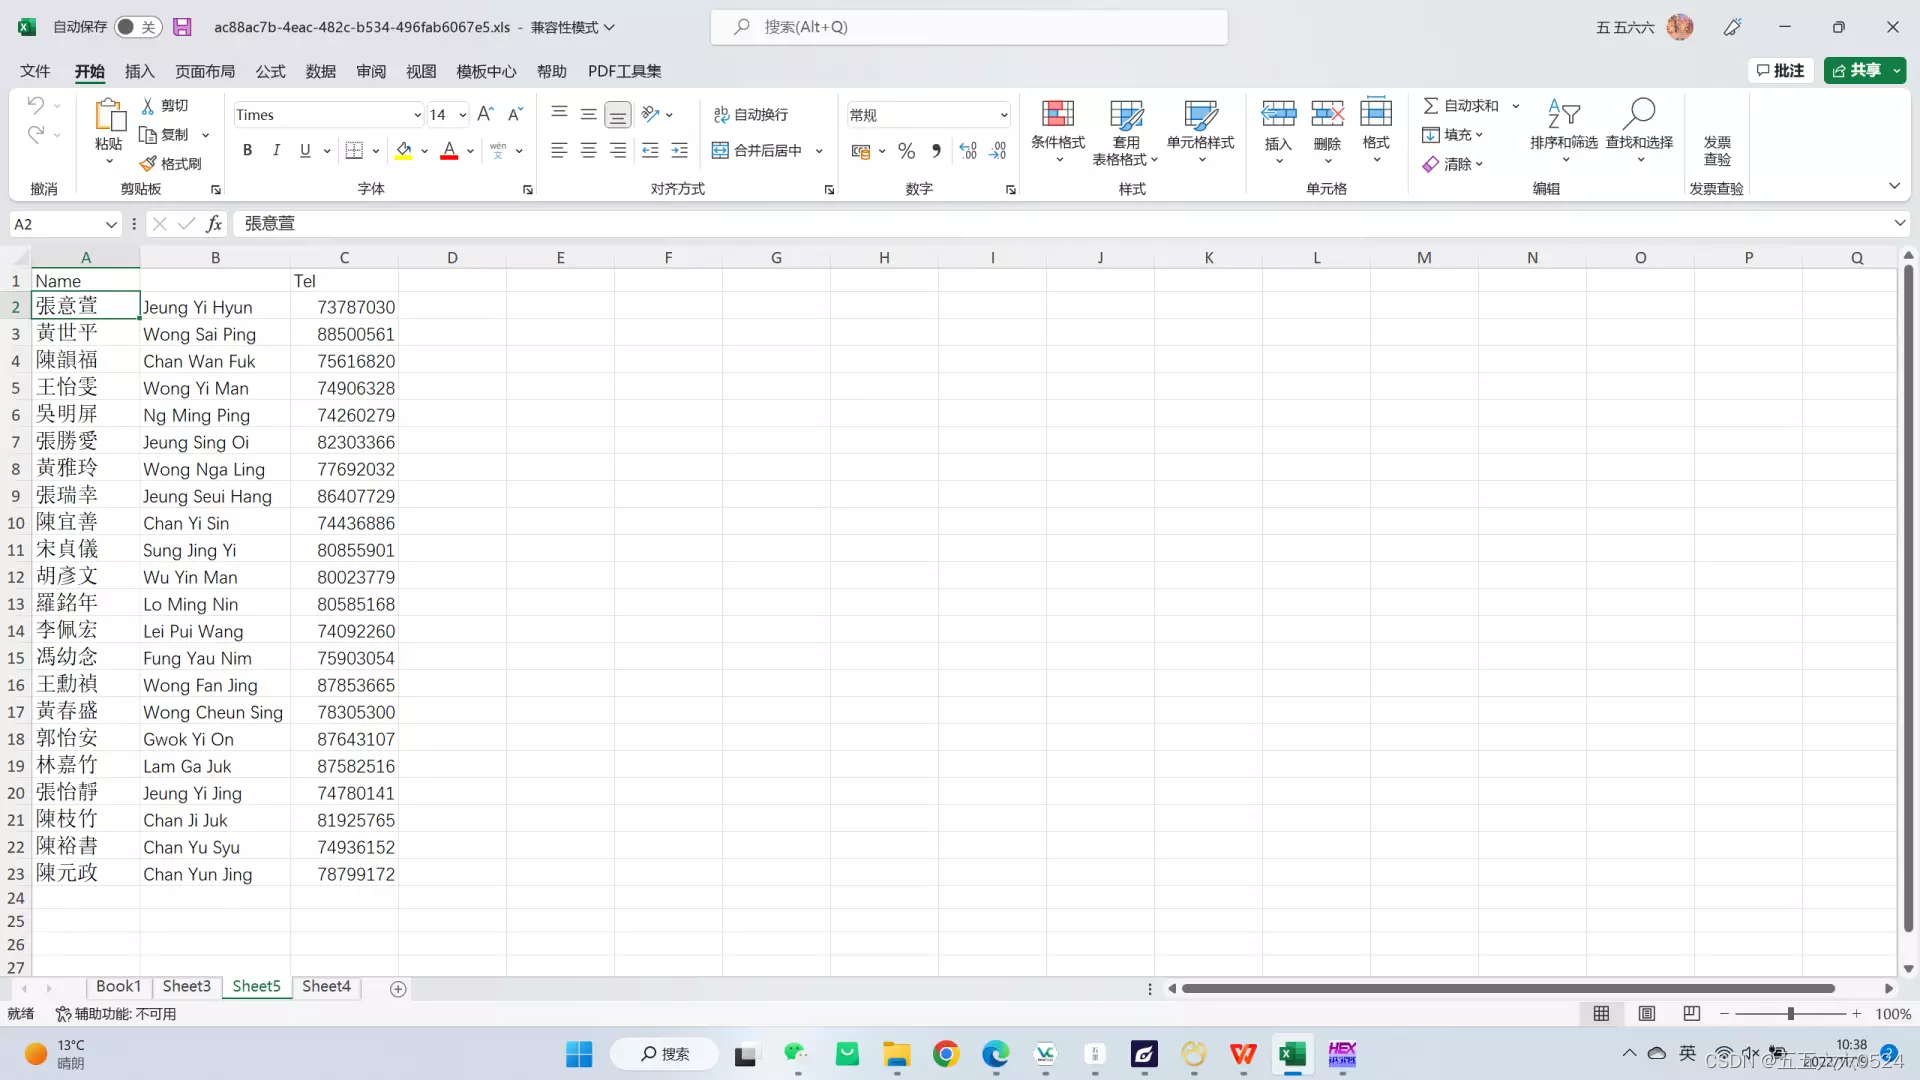Image resolution: width=1920 pixels, height=1080 pixels.
Task: Click the Percent Style icon
Action: 906,151
